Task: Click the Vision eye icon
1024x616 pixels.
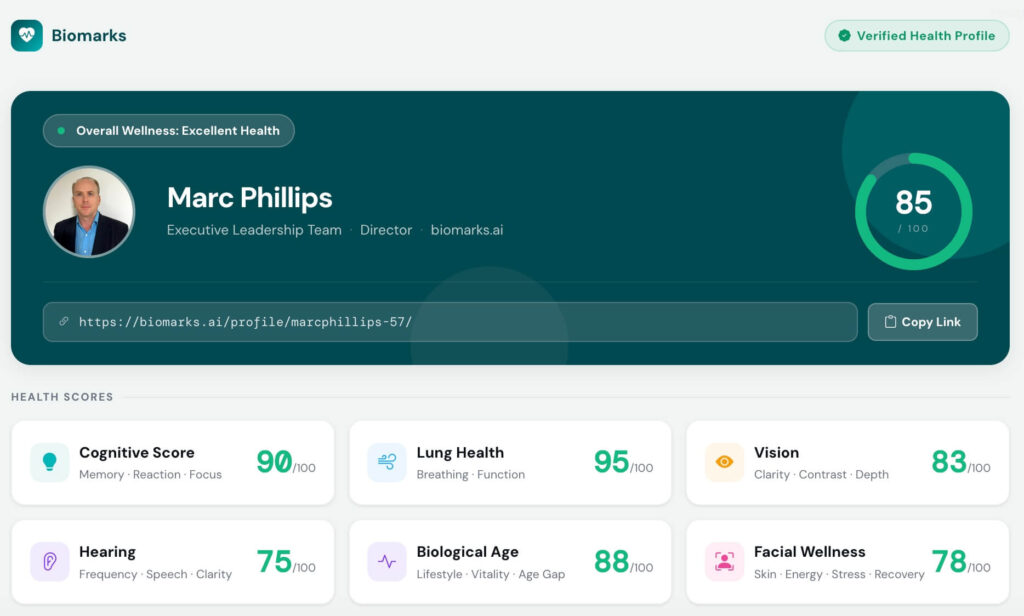Action: pyautogui.click(x=724, y=462)
